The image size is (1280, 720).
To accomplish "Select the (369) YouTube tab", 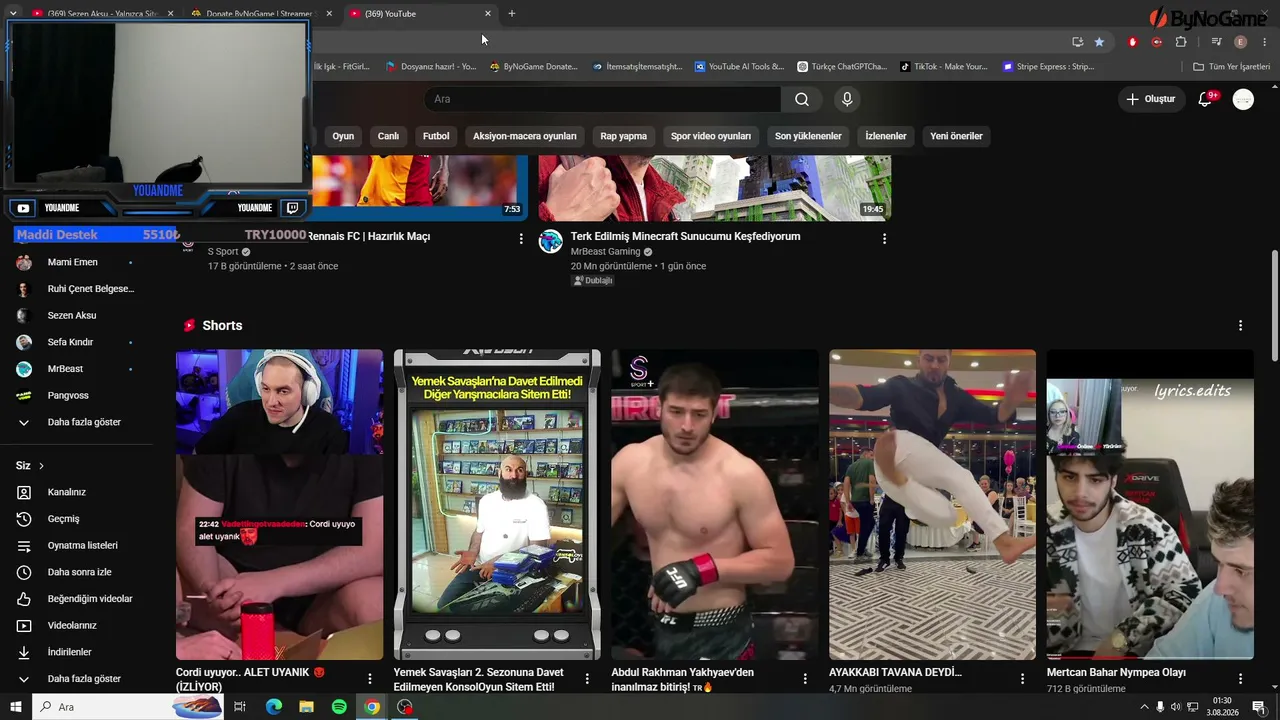I will coord(420,14).
